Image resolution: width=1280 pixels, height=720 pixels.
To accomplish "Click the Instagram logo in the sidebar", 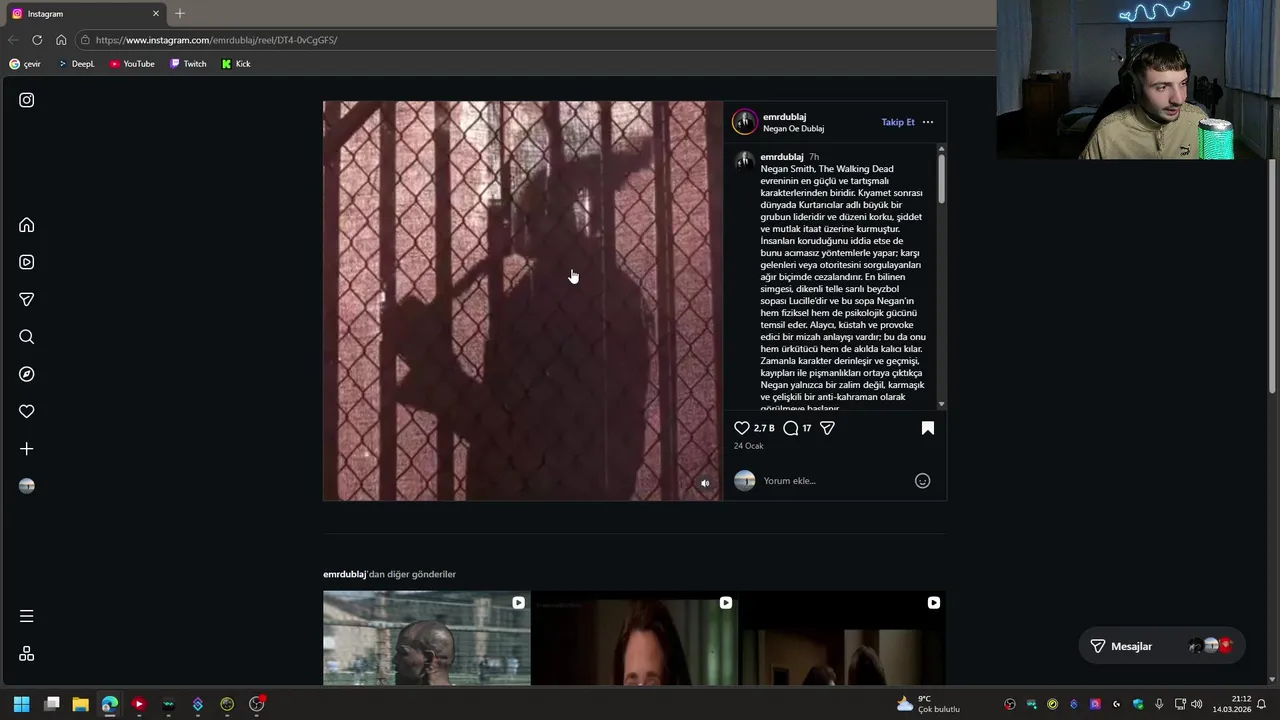I will click(x=27, y=100).
